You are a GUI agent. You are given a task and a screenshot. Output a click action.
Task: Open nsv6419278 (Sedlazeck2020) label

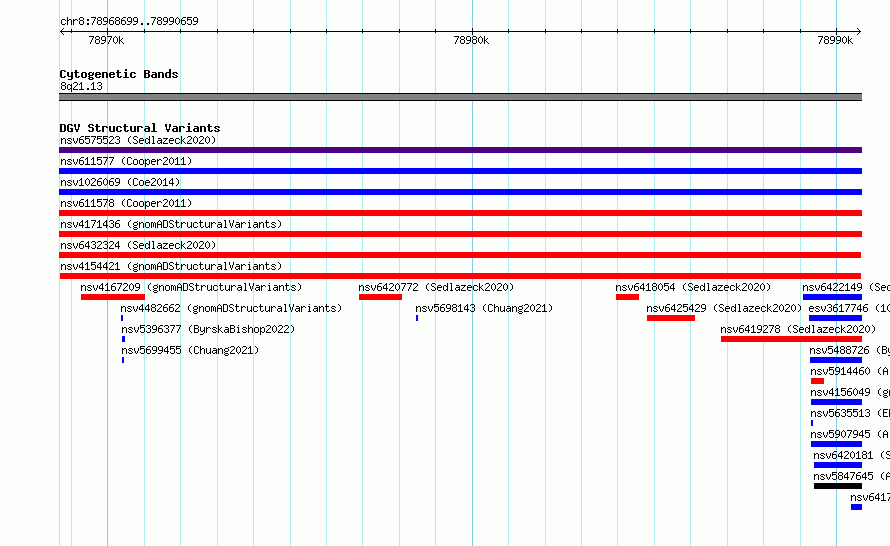point(798,329)
